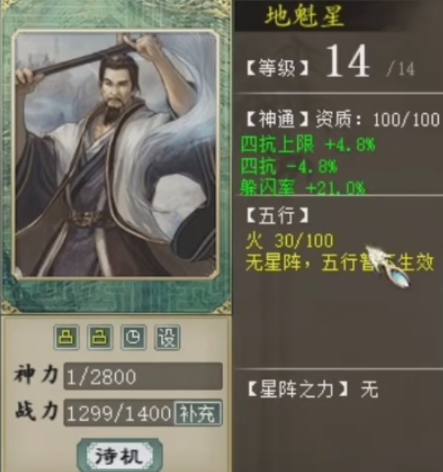Click the 星阵之力 无 entry

tap(313, 389)
